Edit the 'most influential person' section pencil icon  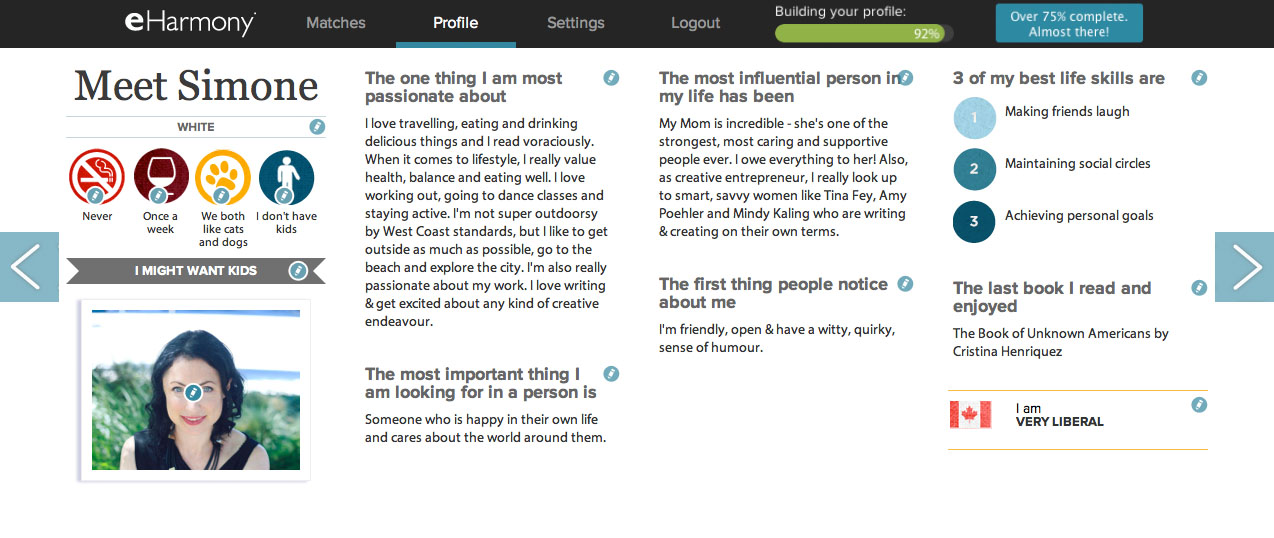(905, 78)
